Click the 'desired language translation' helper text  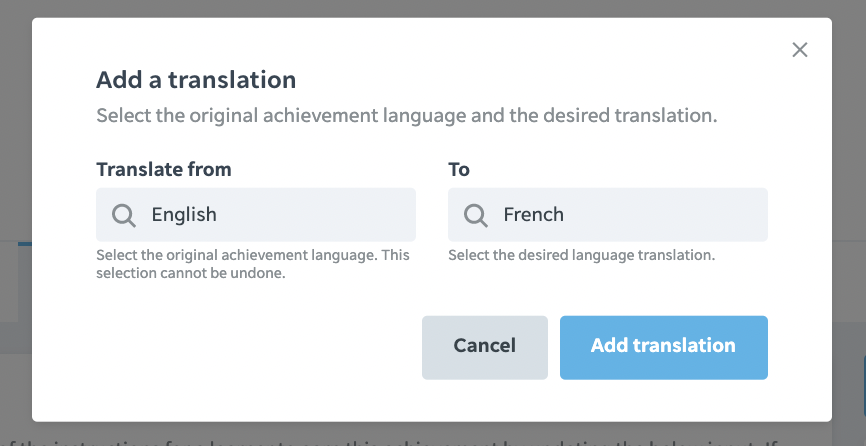(x=581, y=255)
